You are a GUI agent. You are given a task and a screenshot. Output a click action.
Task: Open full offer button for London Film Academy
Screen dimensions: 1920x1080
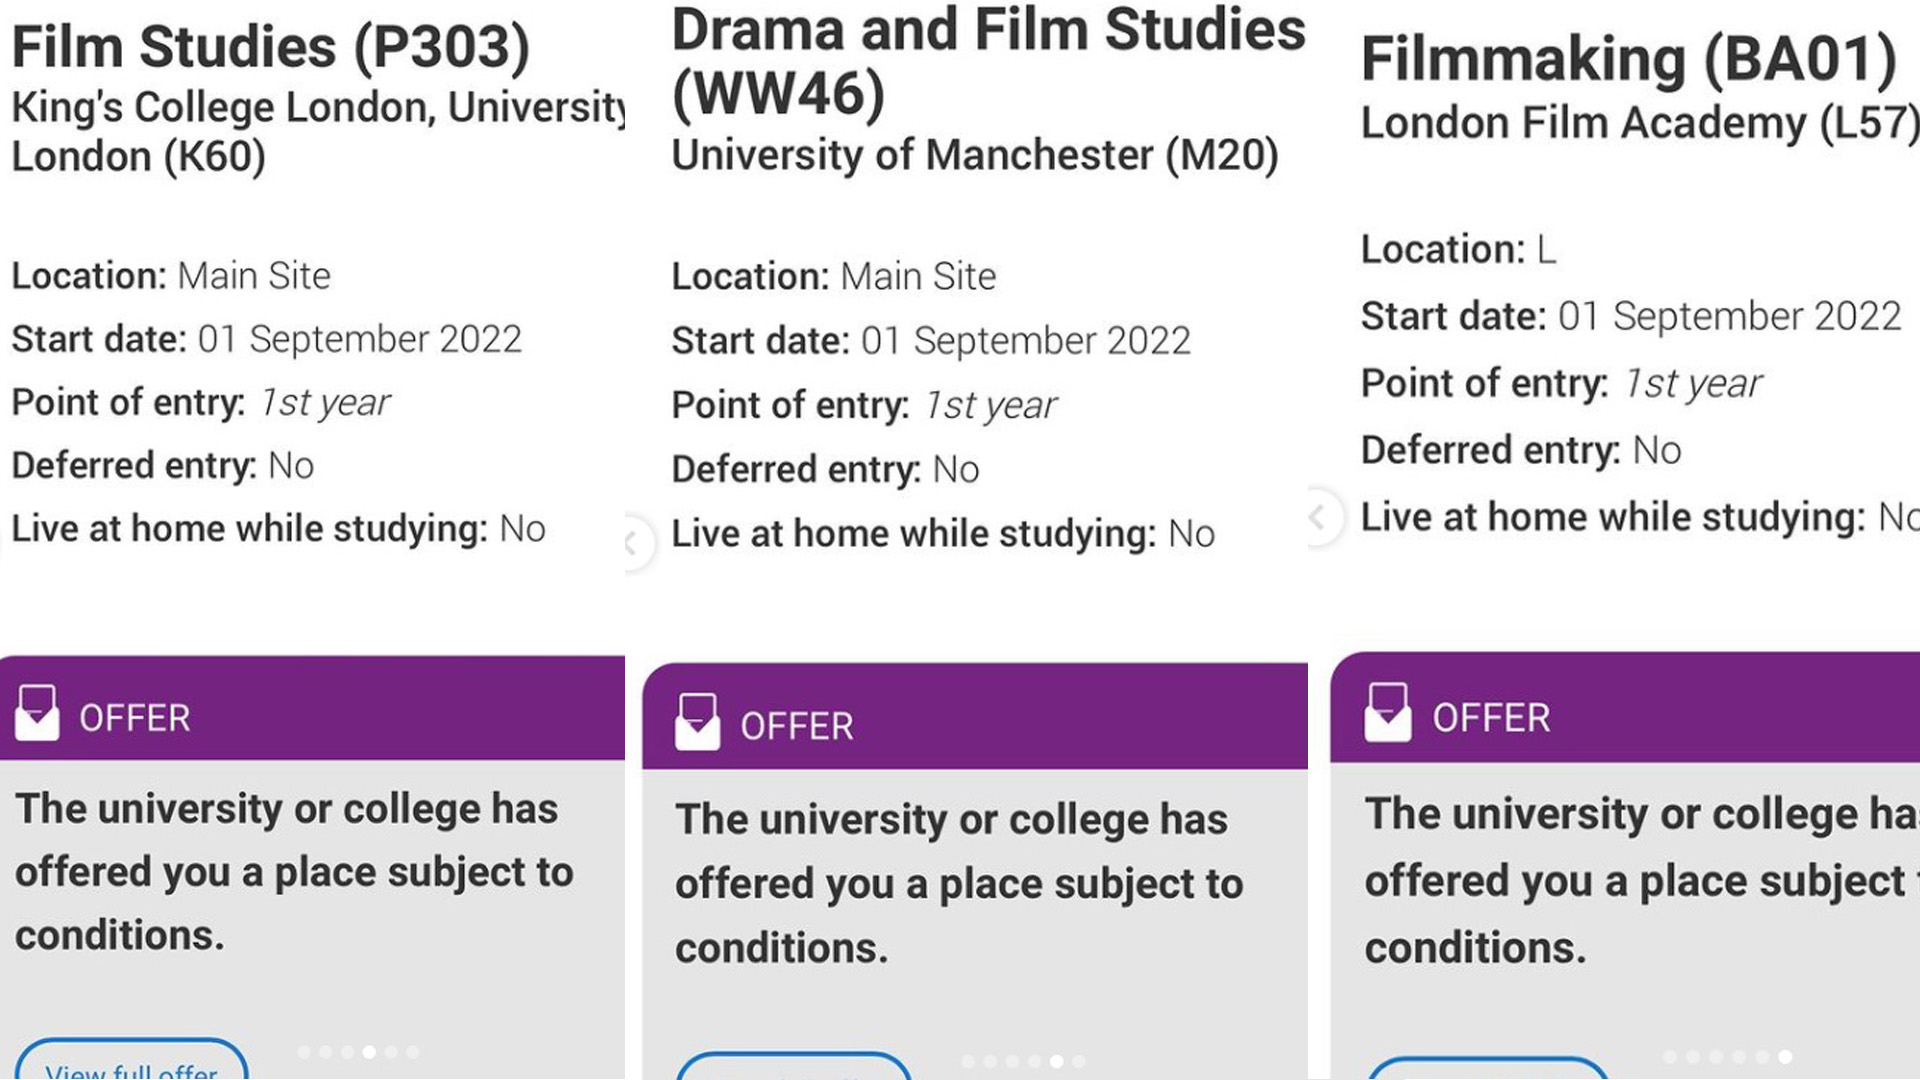(x=1487, y=1072)
